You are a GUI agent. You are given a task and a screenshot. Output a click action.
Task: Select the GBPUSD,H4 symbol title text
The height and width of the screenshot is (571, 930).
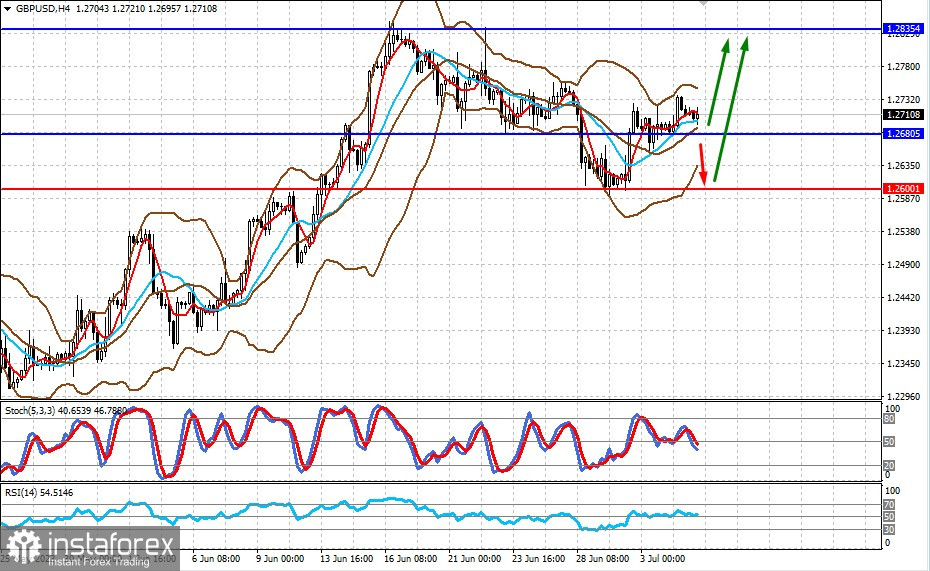[44, 9]
